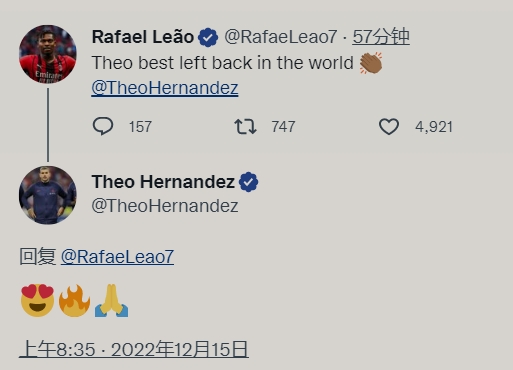Open the 上午8:35 2022年12月15日 timestamp

pos(134,349)
